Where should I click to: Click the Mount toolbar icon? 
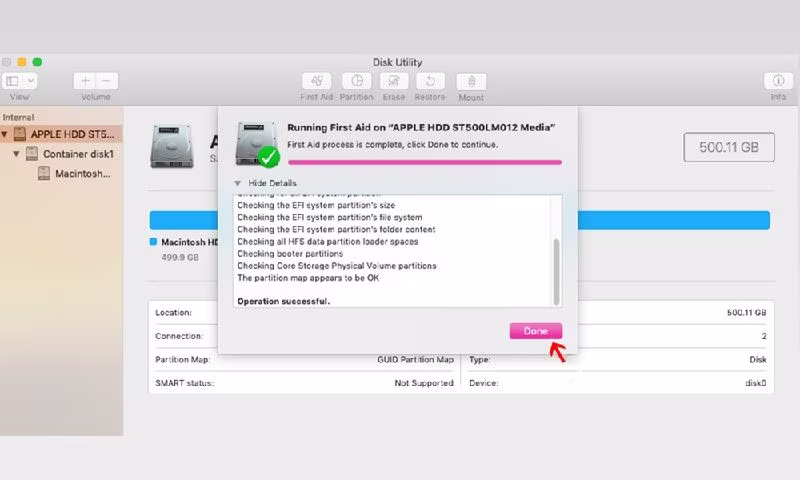point(471,82)
